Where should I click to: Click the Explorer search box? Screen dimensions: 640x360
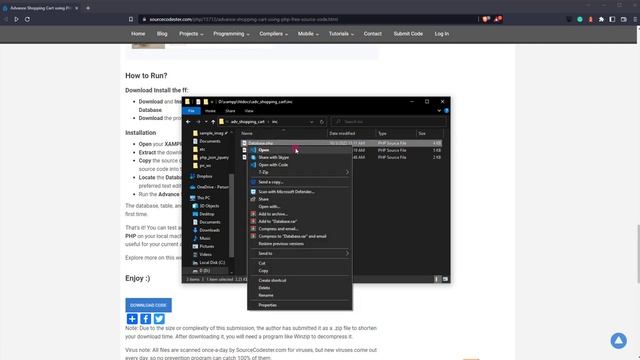point(388,122)
